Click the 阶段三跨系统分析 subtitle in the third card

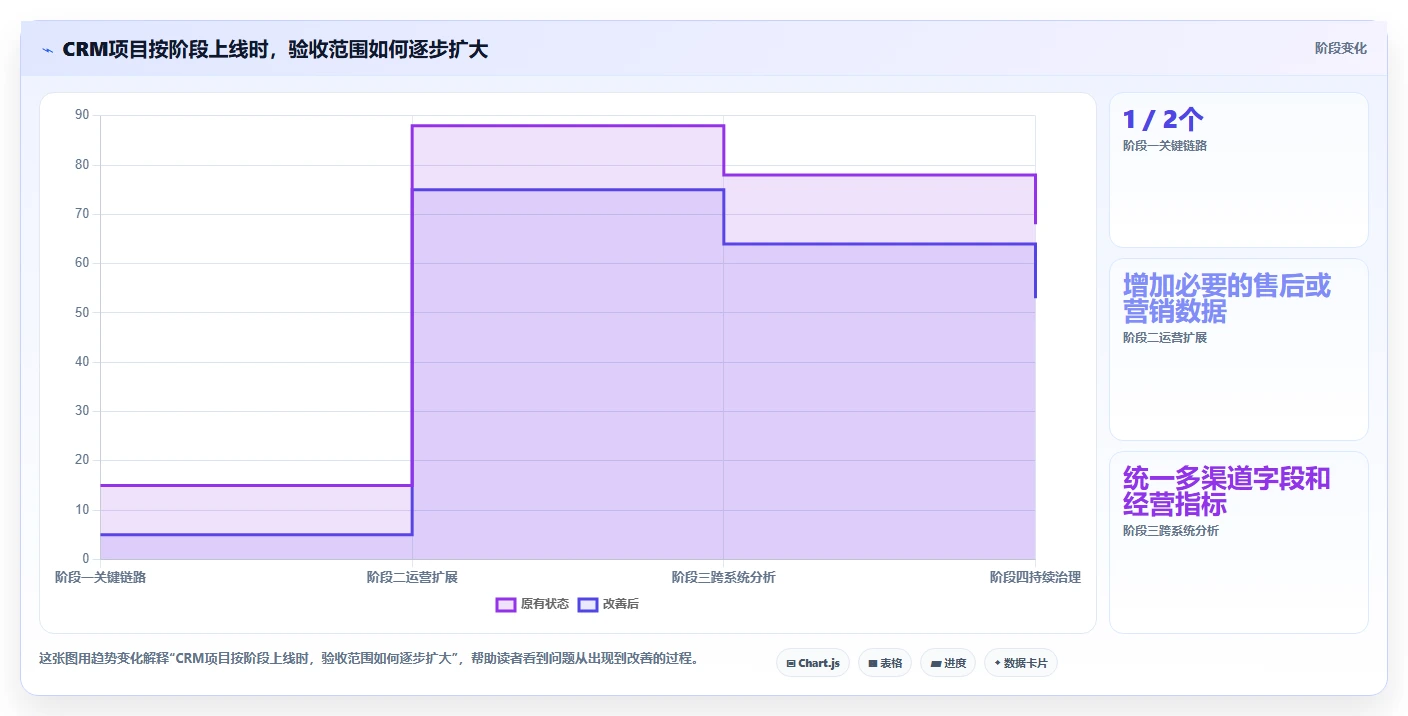pos(1171,530)
